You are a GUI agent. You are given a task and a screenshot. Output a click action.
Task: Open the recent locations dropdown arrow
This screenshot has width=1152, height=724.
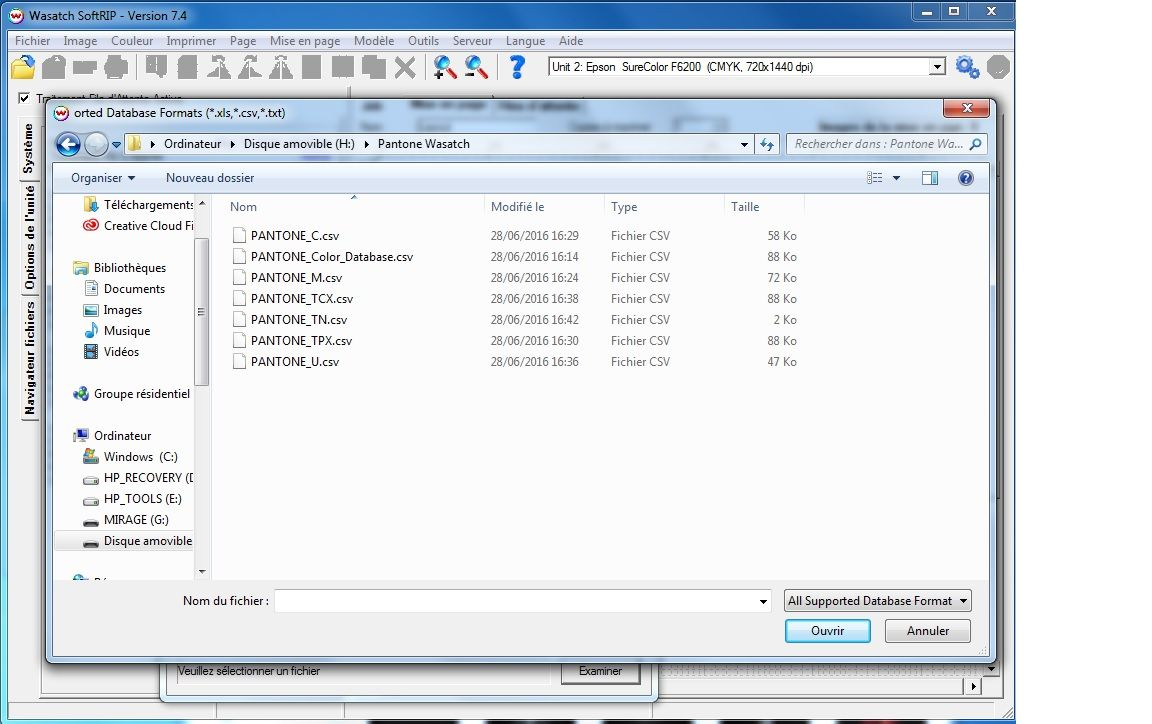[116, 145]
